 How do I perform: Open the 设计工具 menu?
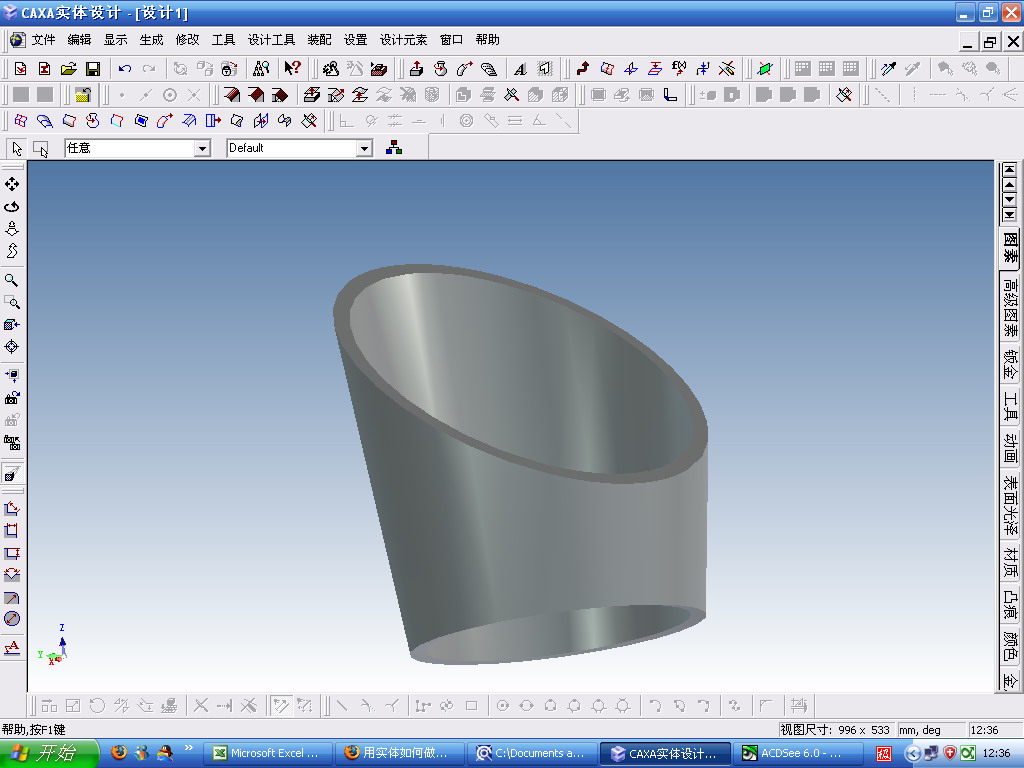(271, 40)
